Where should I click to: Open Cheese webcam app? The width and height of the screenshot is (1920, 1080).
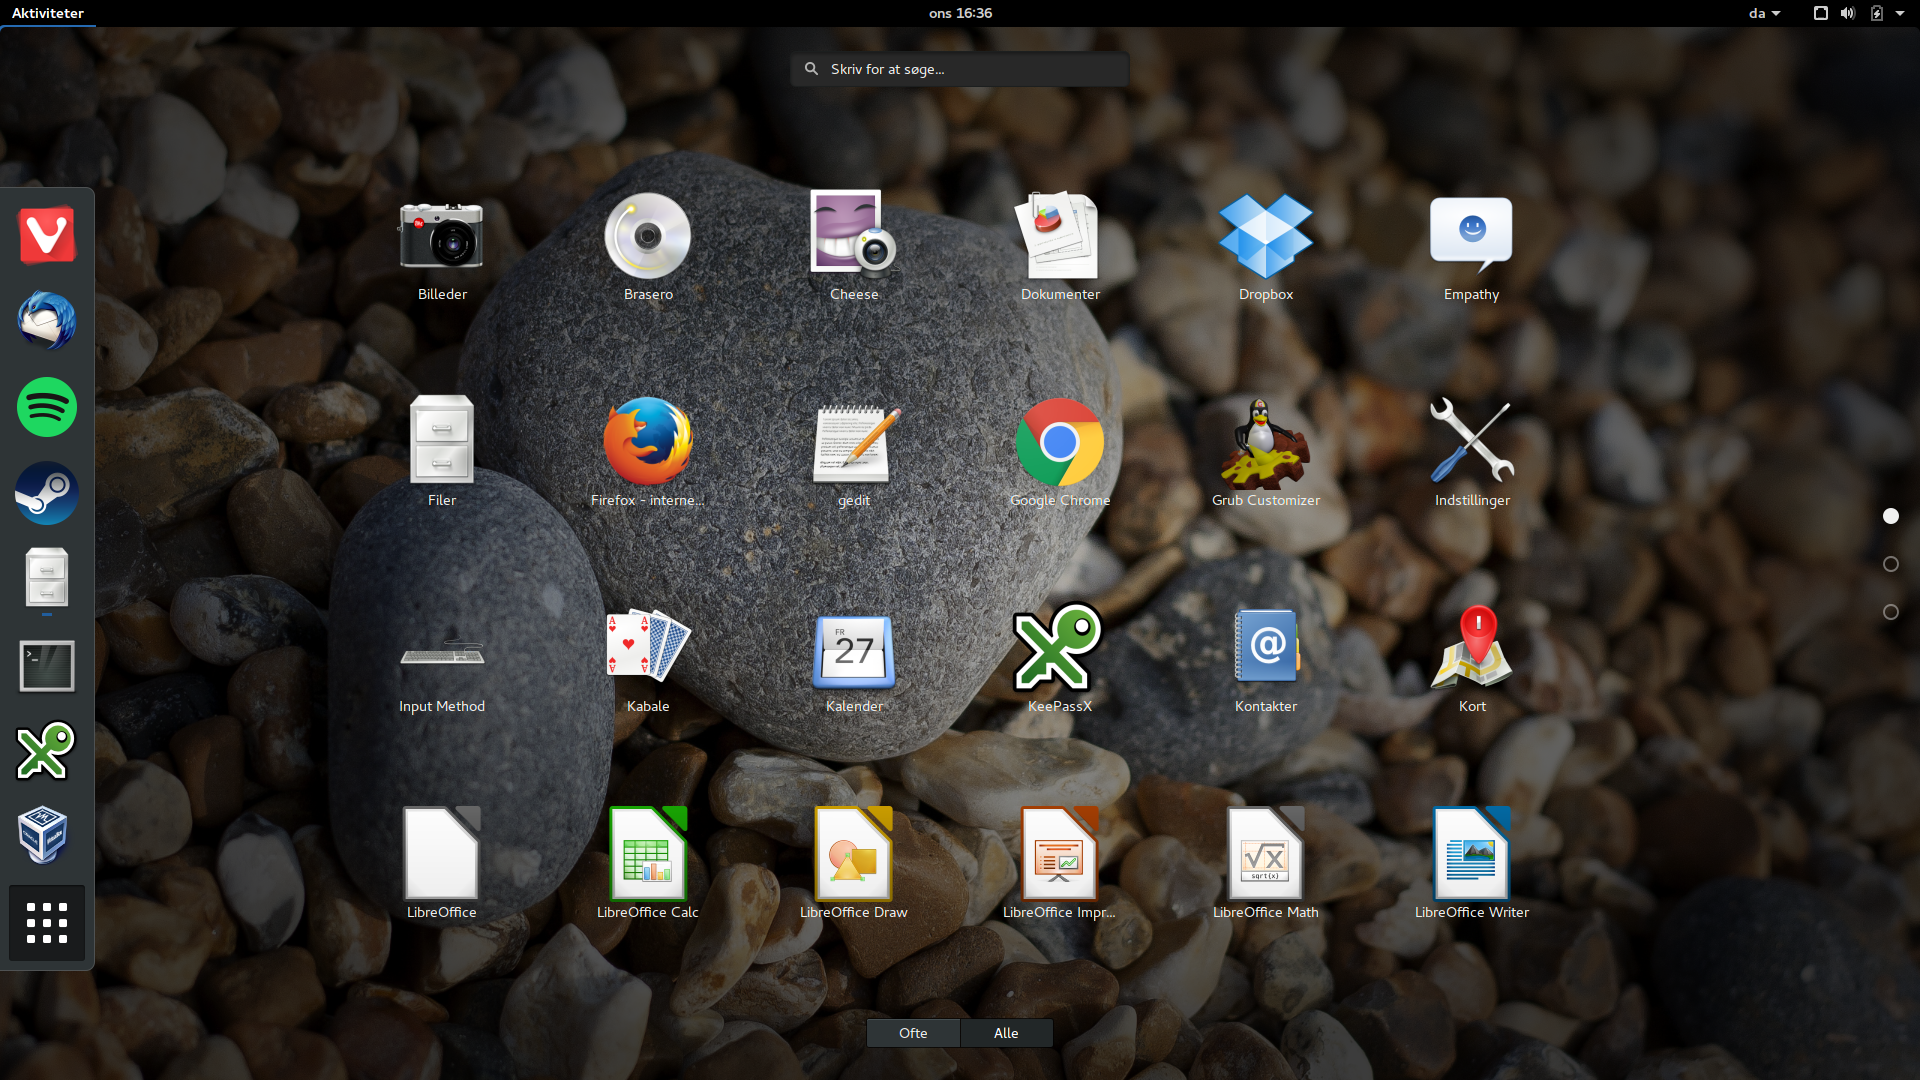[x=854, y=247]
